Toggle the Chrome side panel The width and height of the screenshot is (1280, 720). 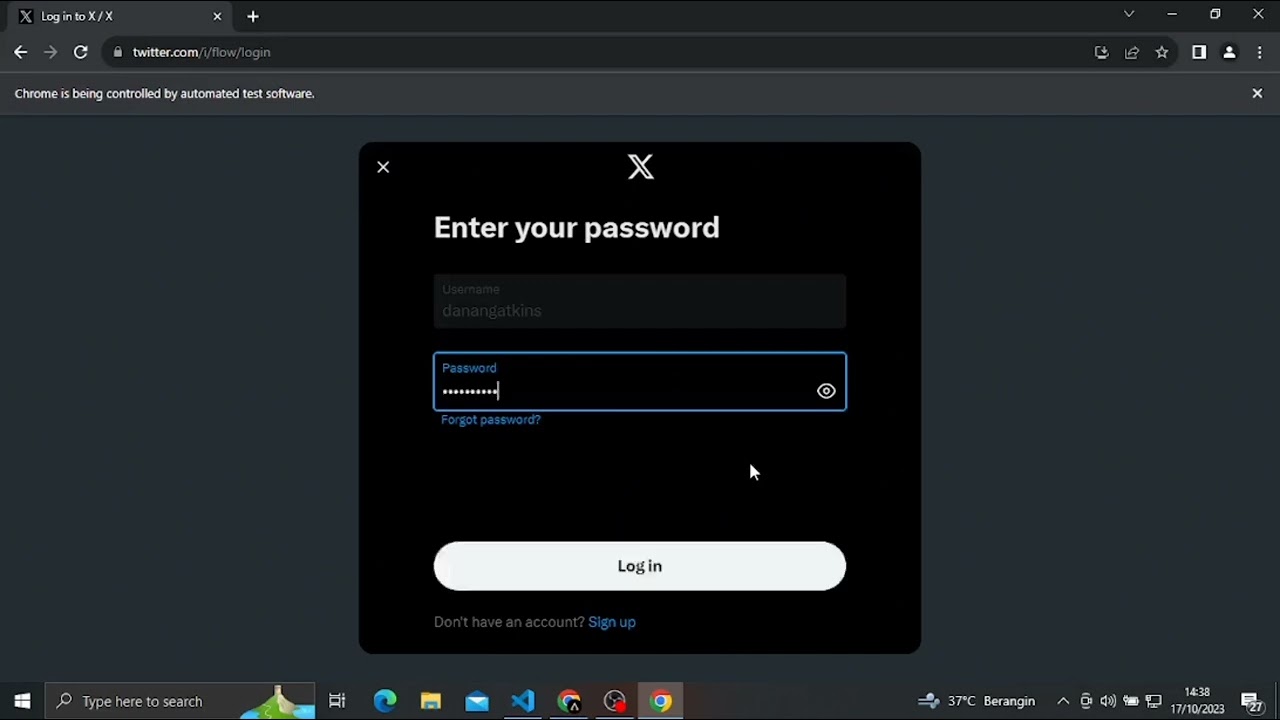point(1199,52)
